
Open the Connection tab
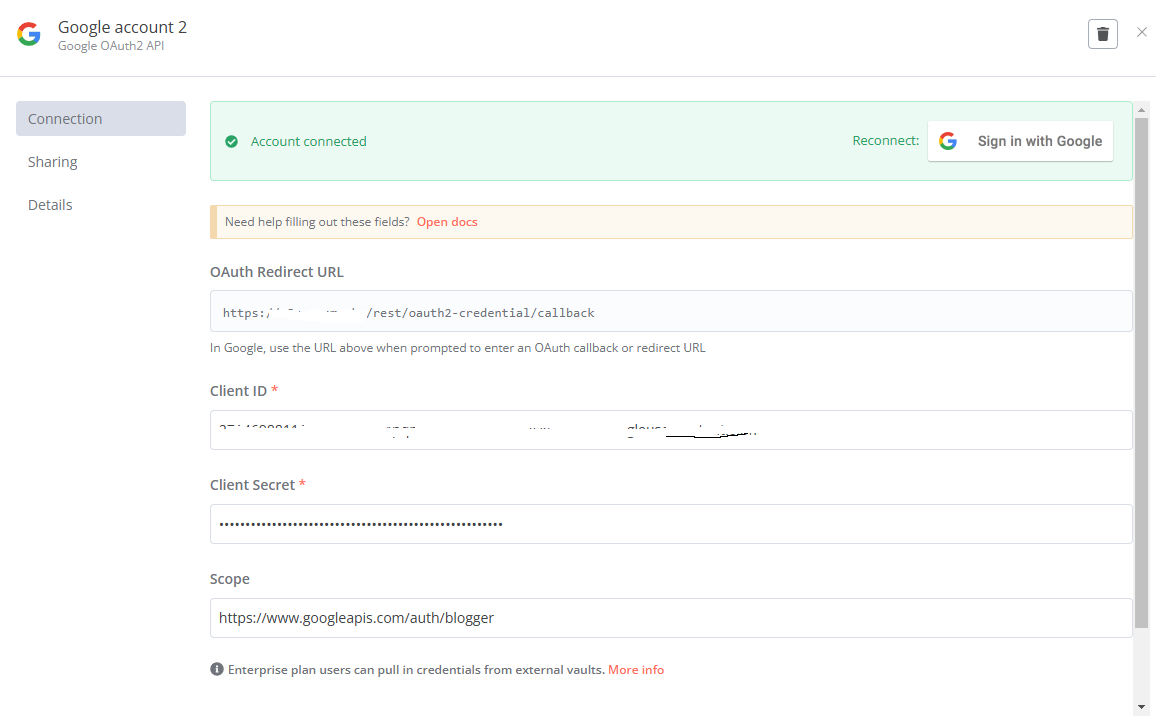click(101, 119)
